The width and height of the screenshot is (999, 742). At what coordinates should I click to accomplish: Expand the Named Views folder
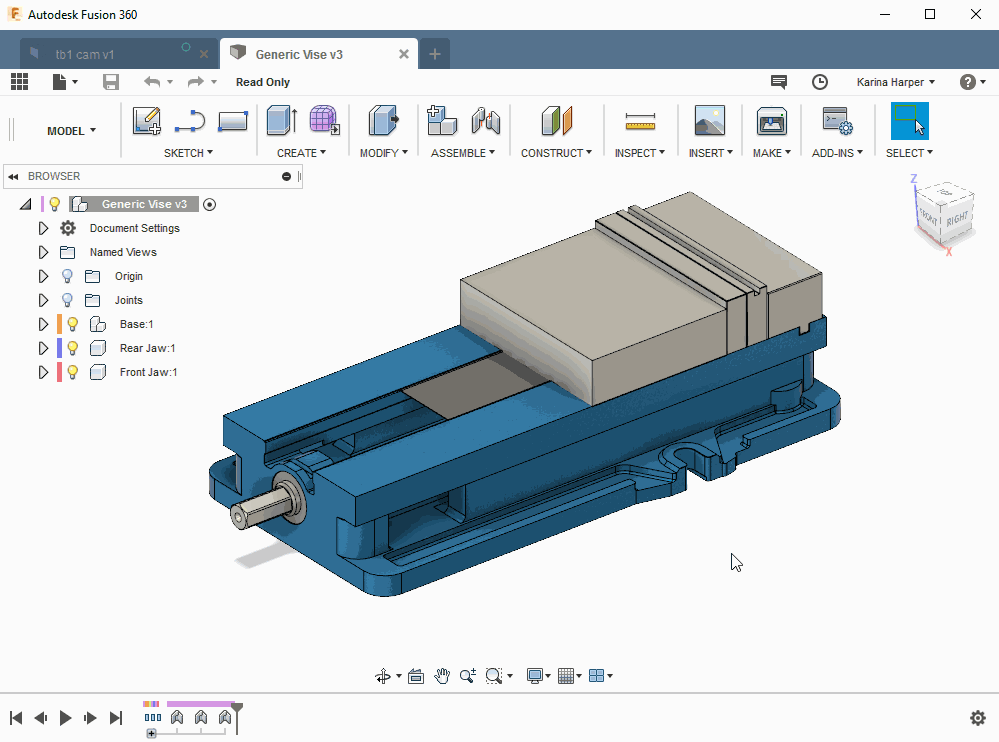[x=43, y=252]
